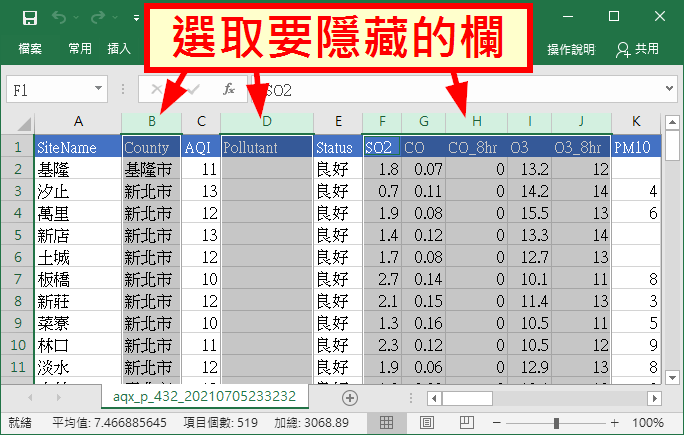
Task: Click the 操作說明 search box
Action: (x=571, y=49)
